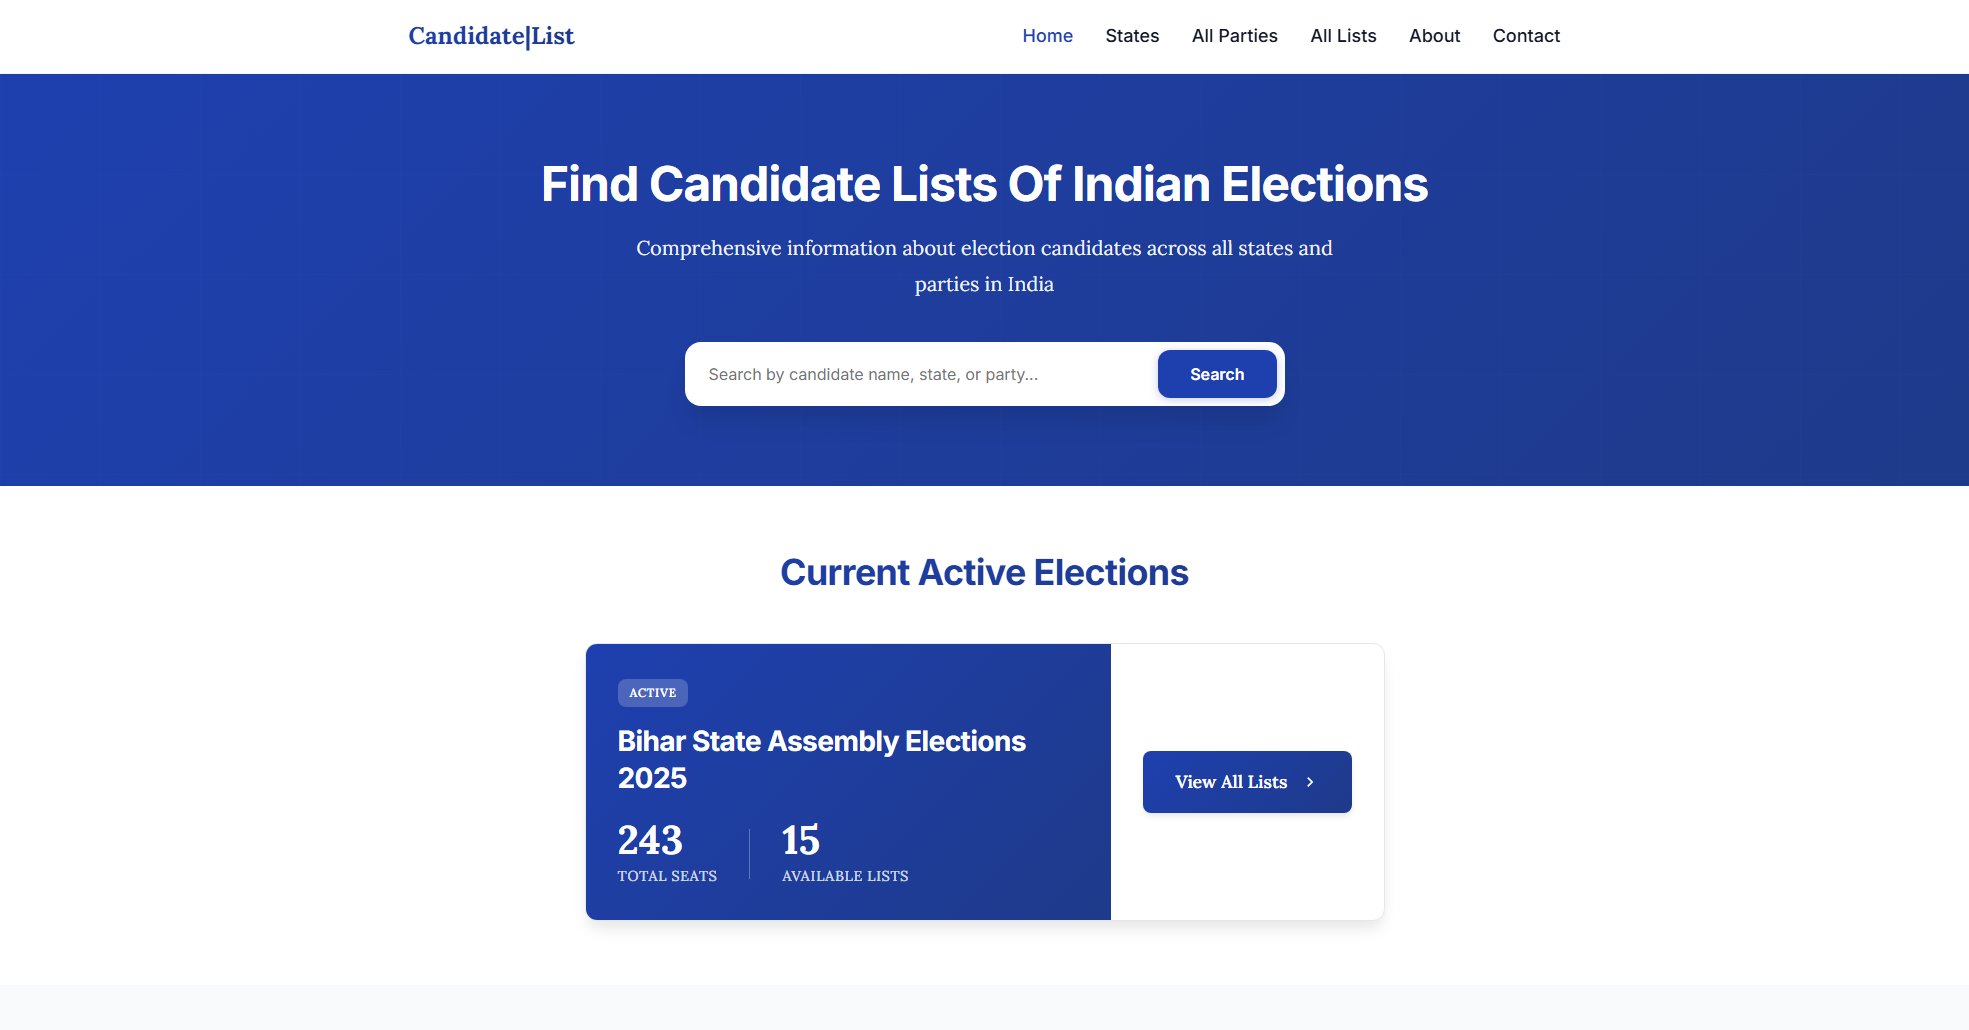This screenshot has width=1969, height=1030.
Task: Click the Candidate|List logo
Action: [491, 36]
